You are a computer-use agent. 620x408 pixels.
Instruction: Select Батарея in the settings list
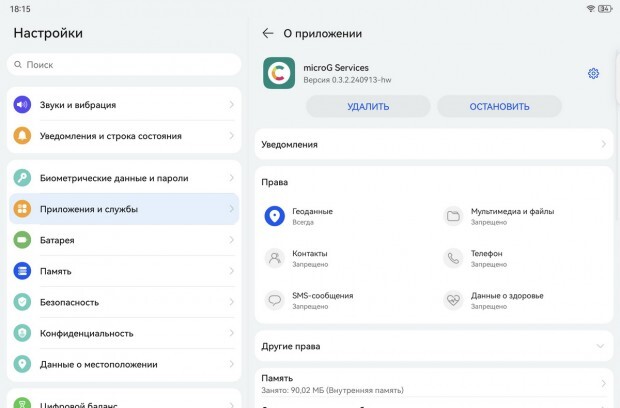124,240
